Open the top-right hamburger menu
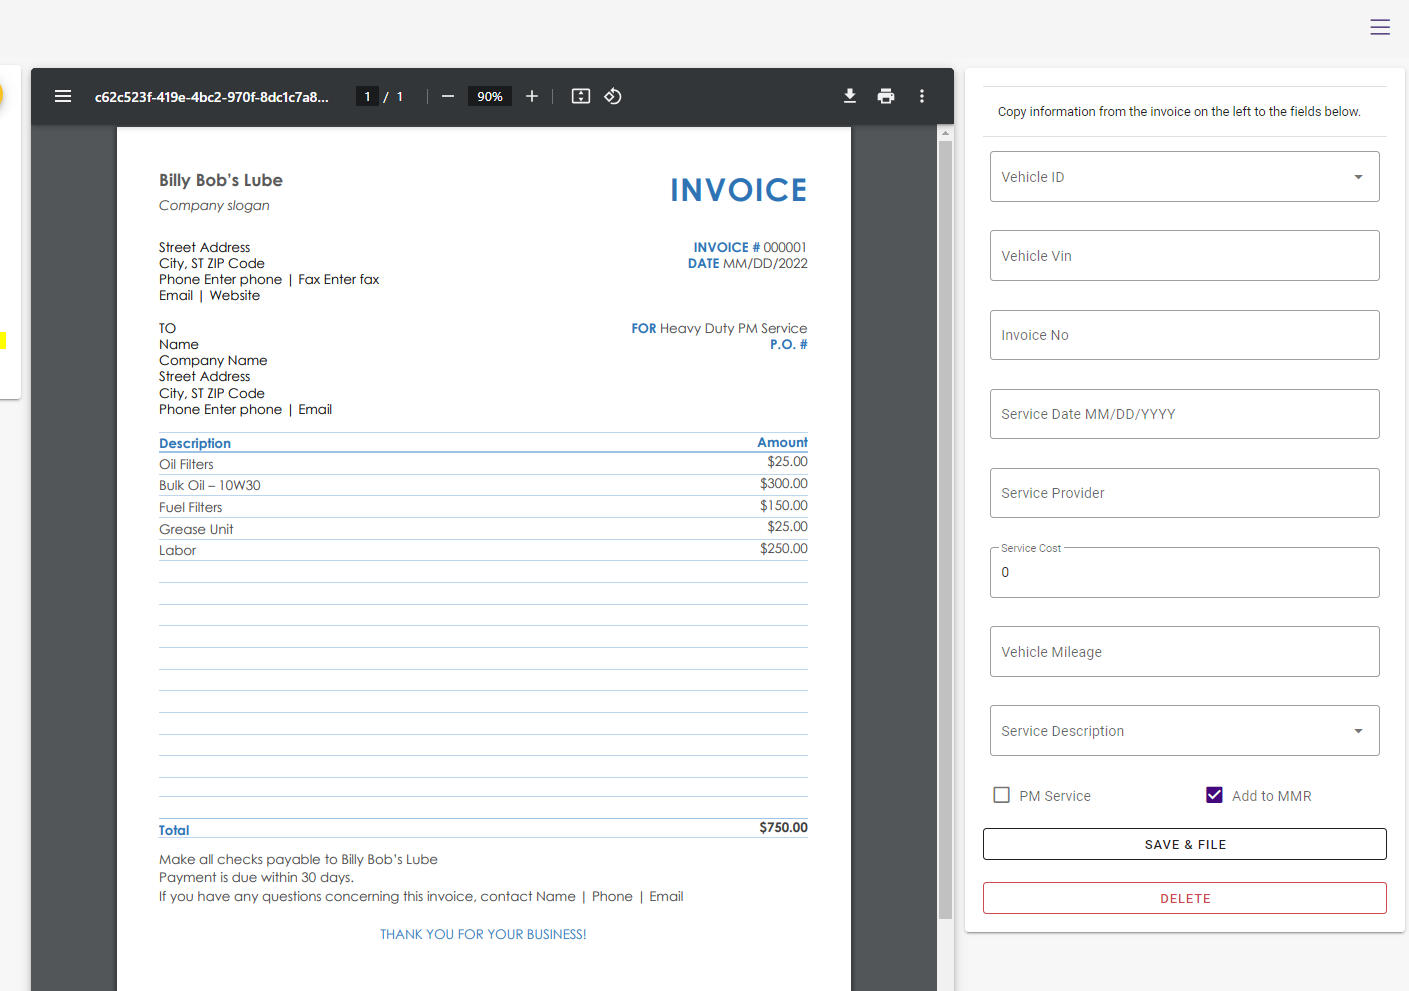 click(1380, 27)
